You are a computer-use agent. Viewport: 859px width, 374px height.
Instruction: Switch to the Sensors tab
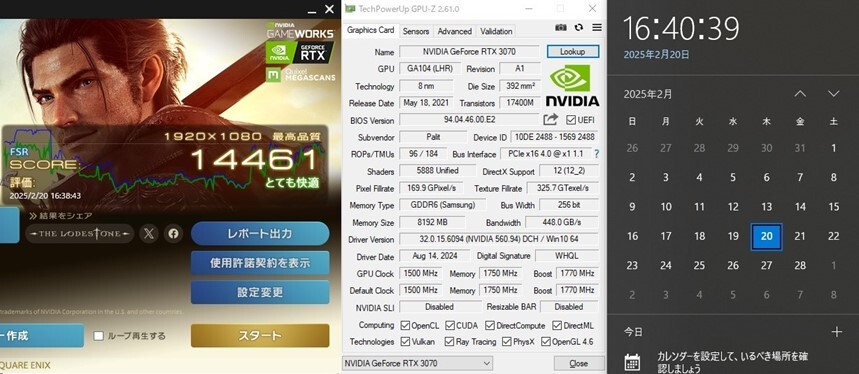click(416, 31)
